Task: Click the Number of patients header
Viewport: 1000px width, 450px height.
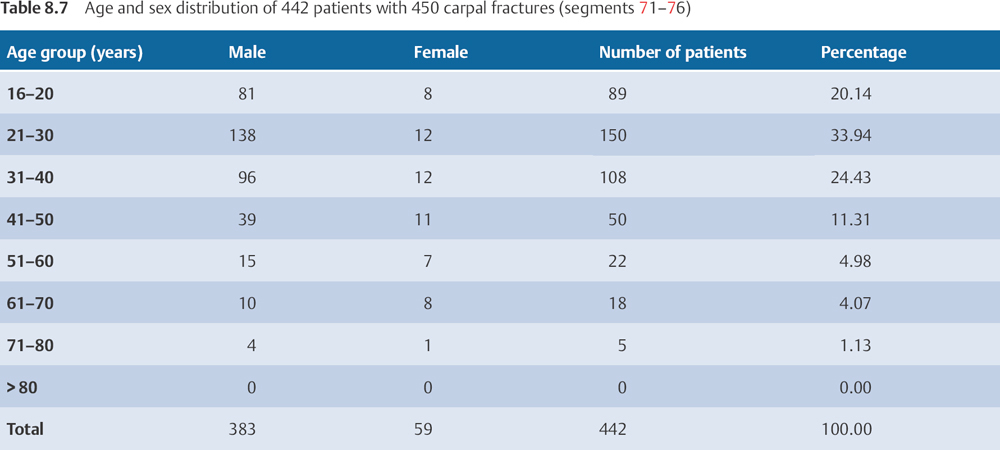Action: point(672,53)
